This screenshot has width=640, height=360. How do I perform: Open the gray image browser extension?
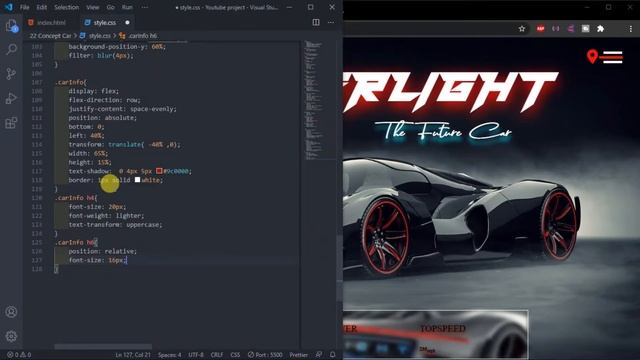pos(585,29)
